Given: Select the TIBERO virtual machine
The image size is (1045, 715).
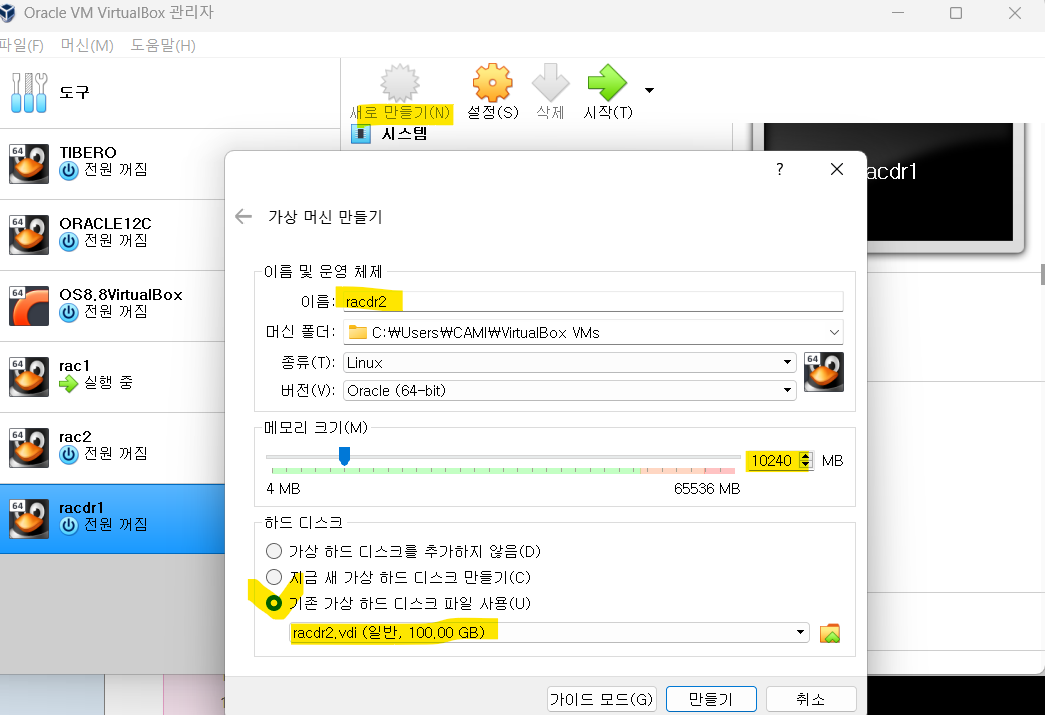Looking at the screenshot, I should 112,164.
